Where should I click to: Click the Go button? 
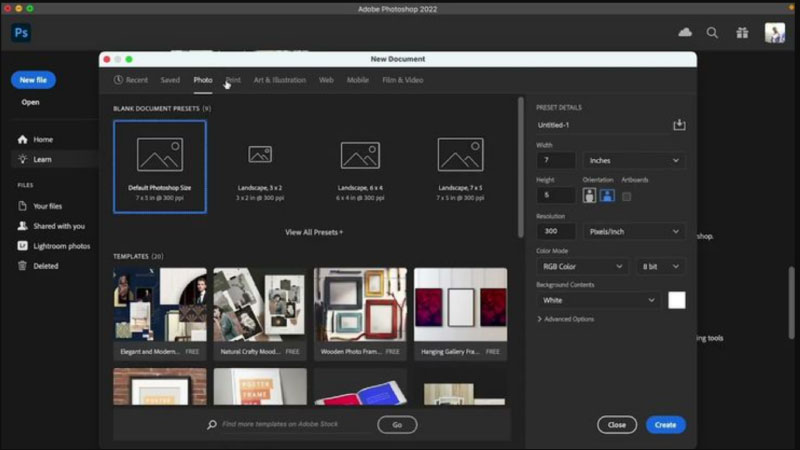pyautogui.click(x=397, y=425)
